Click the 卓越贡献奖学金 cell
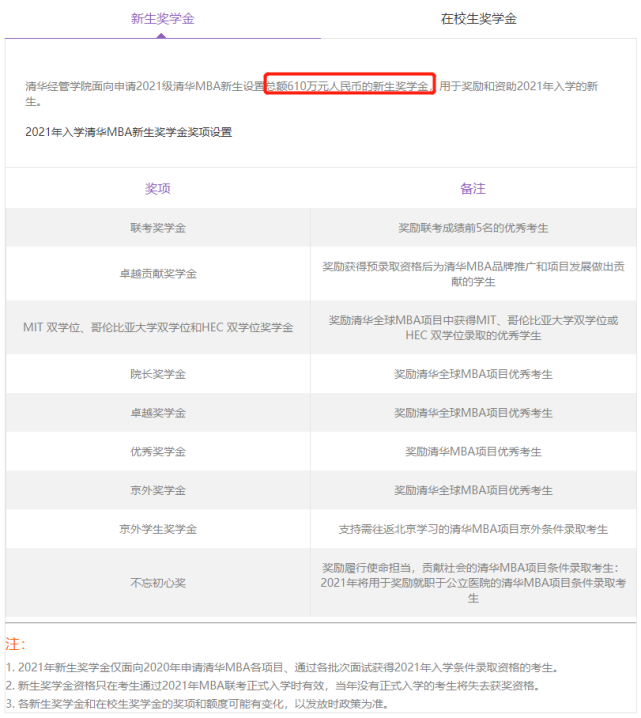The width and height of the screenshot is (641, 718). coord(158,274)
